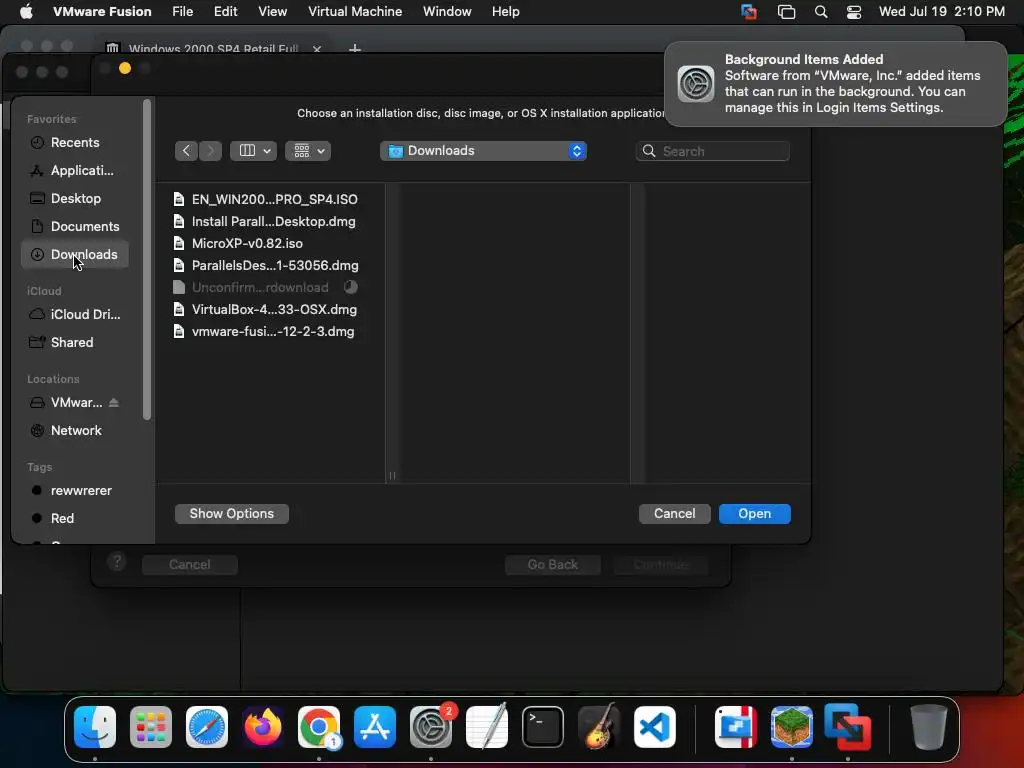
Task: Click the Windows 2000 SP4 Retail tab
Action: pyautogui.click(x=213, y=48)
